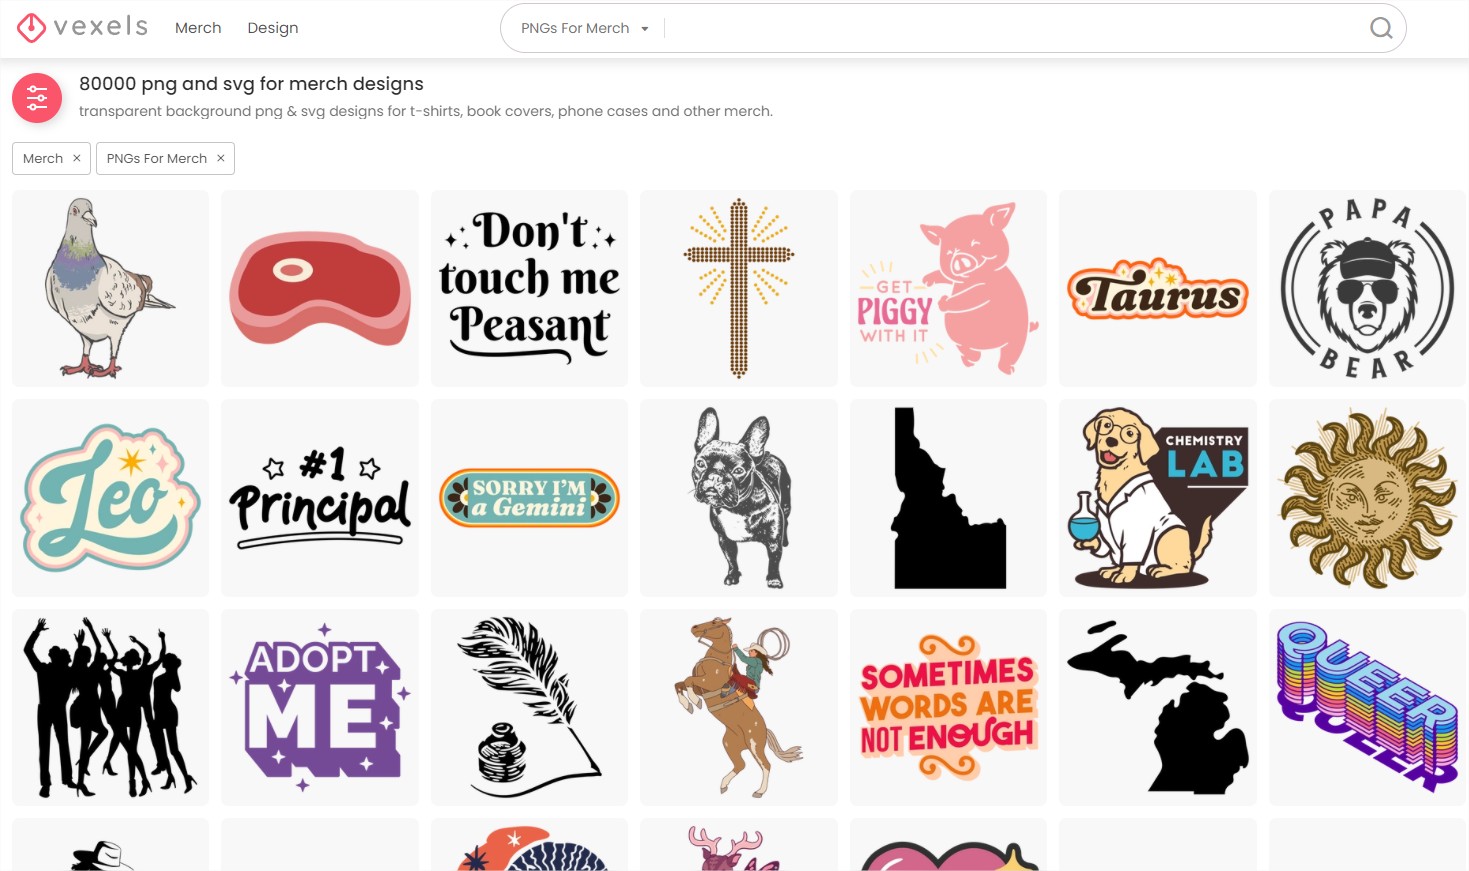1469x871 pixels.
Task: Open the round red filters button
Action: pyautogui.click(x=37, y=98)
